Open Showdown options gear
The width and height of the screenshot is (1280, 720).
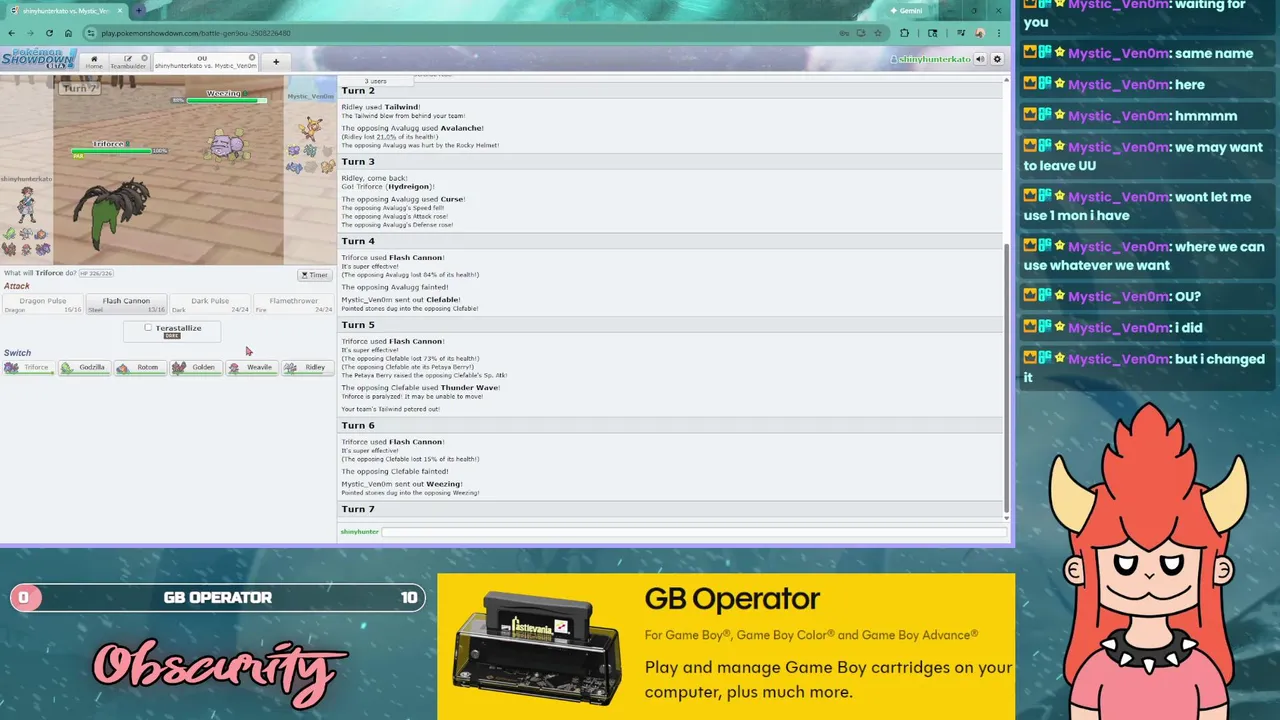pyautogui.click(x=997, y=59)
